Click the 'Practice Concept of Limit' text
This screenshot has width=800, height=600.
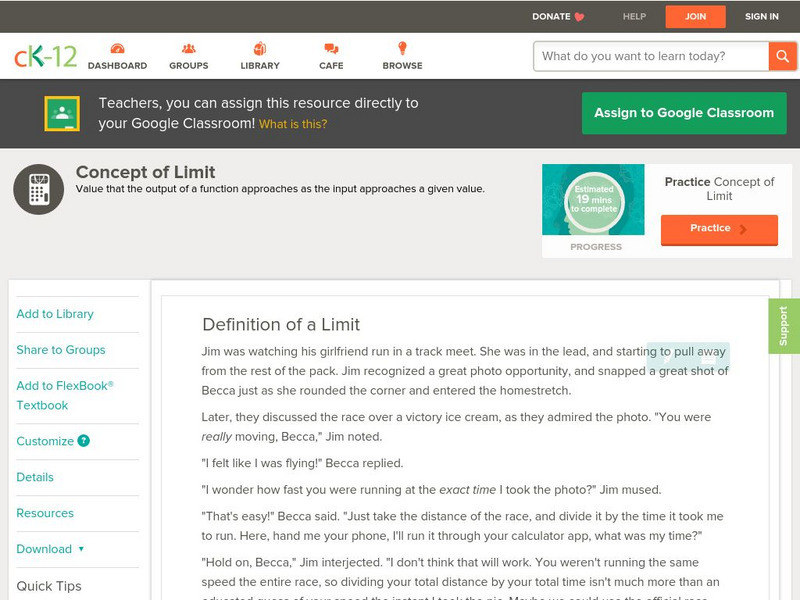[719, 189]
